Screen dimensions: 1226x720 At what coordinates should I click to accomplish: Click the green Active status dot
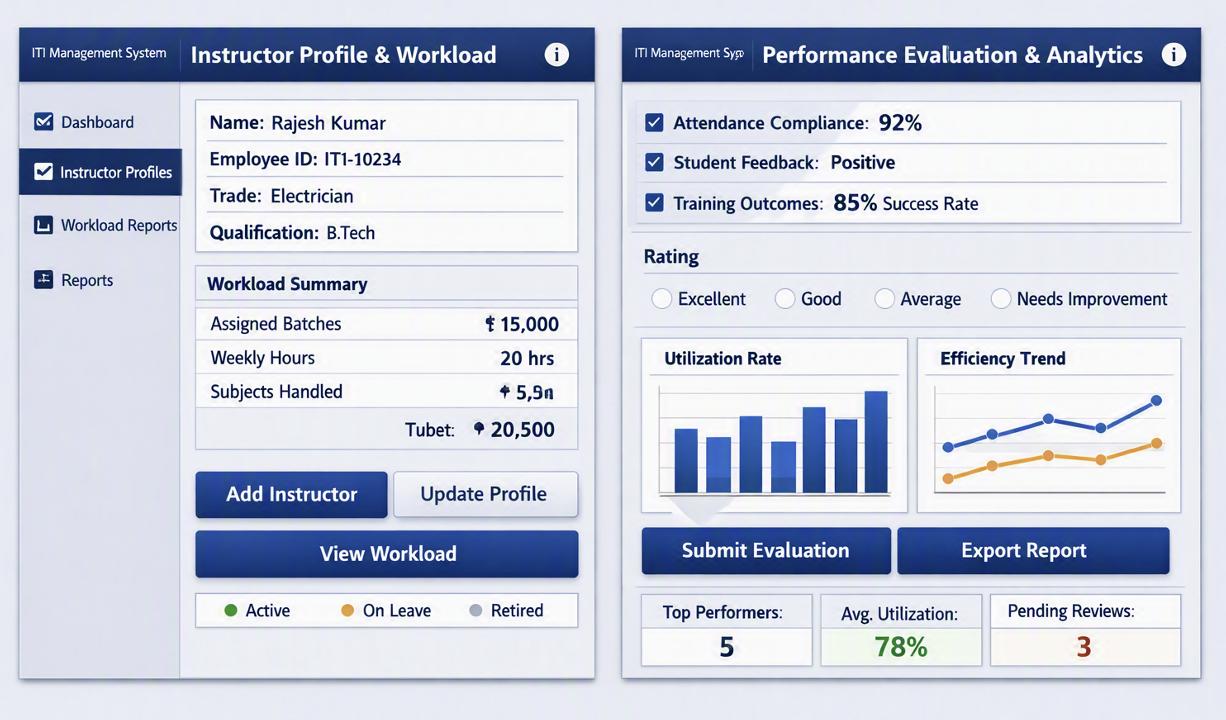pos(231,611)
